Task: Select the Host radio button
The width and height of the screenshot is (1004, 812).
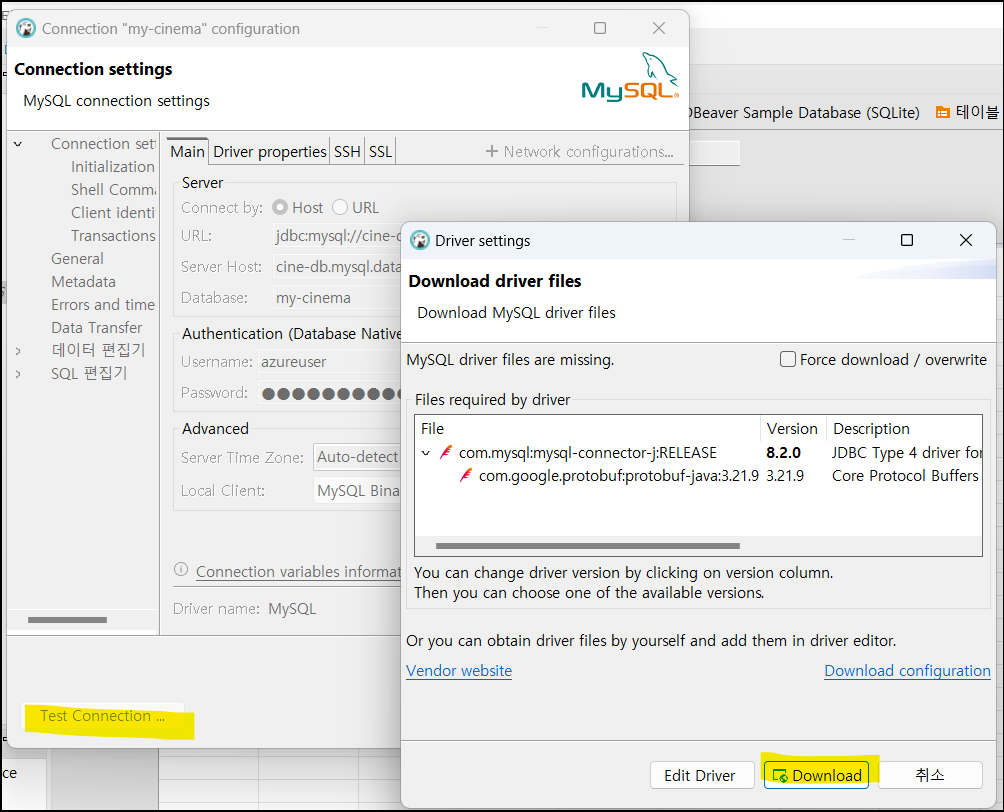Action: (x=280, y=207)
